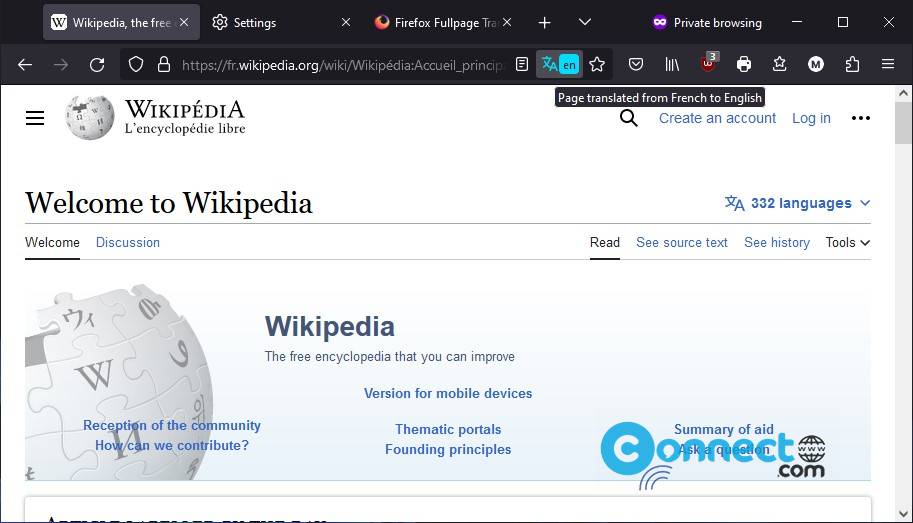913x523 pixels.
Task: Click the address bar URL field
Action: [x=341, y=65]
